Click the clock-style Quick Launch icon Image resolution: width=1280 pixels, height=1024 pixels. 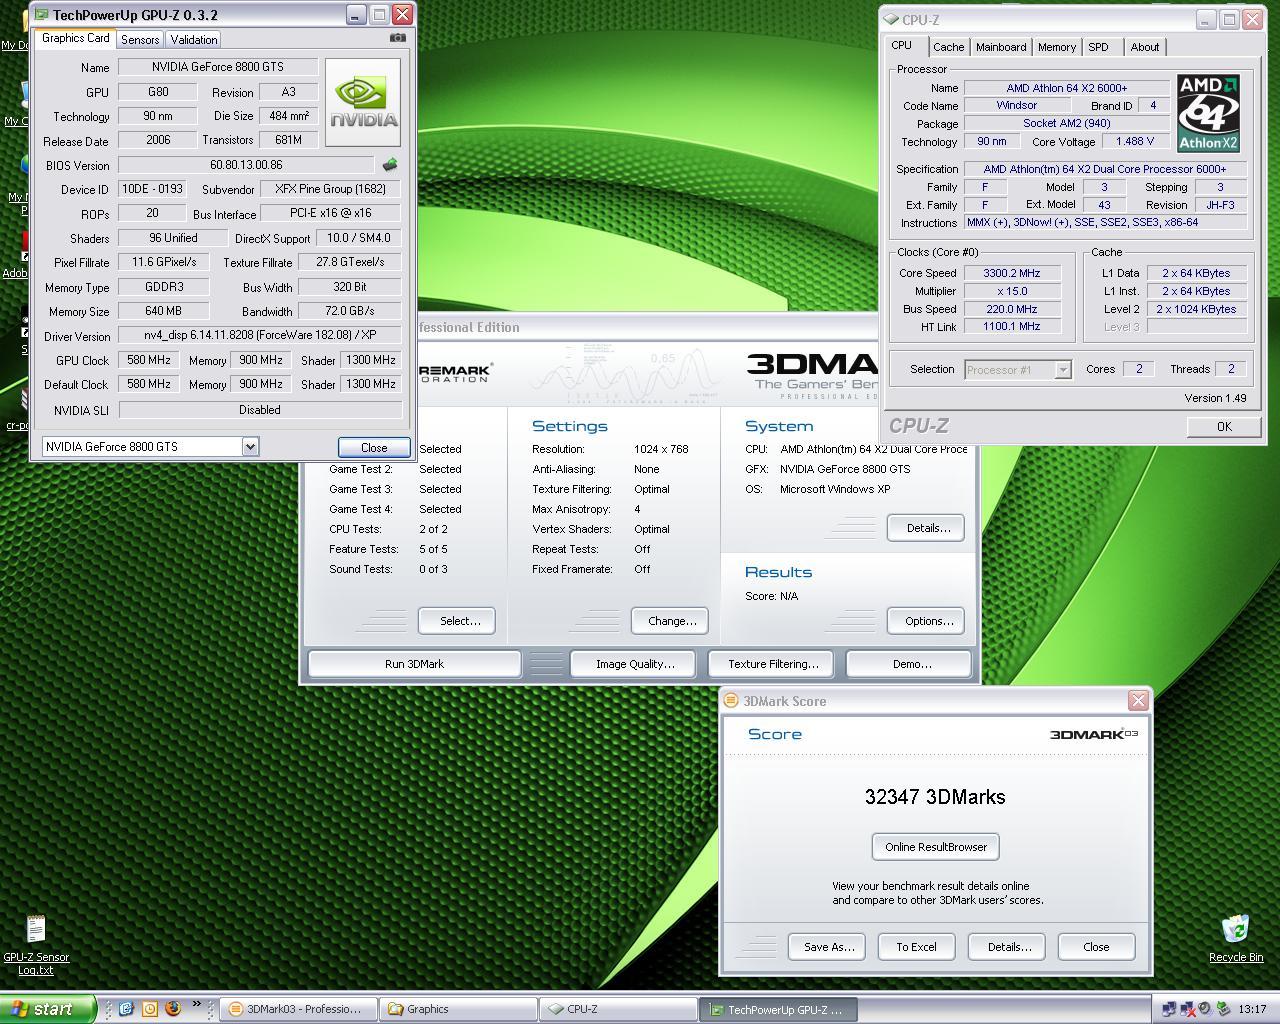pos(149,1009)
